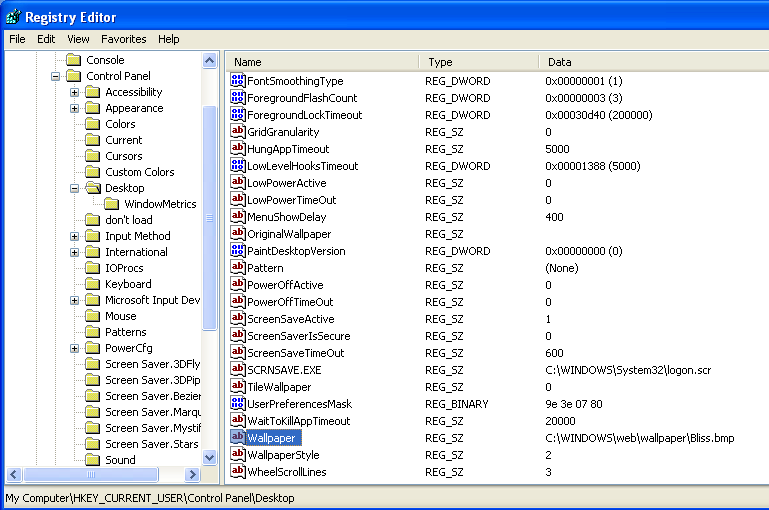Select the Custom Colors key label

[140, 172]
